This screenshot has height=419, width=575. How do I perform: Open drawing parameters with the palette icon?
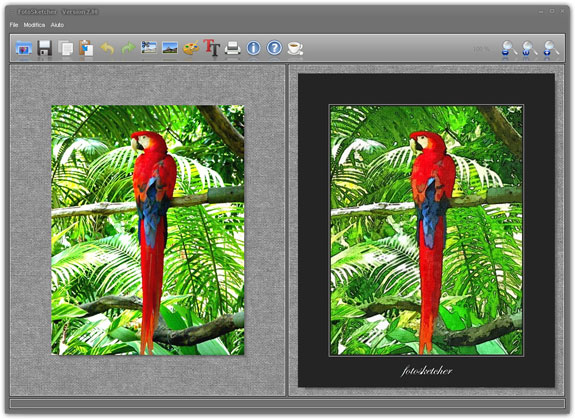click(x=191, y=48)
